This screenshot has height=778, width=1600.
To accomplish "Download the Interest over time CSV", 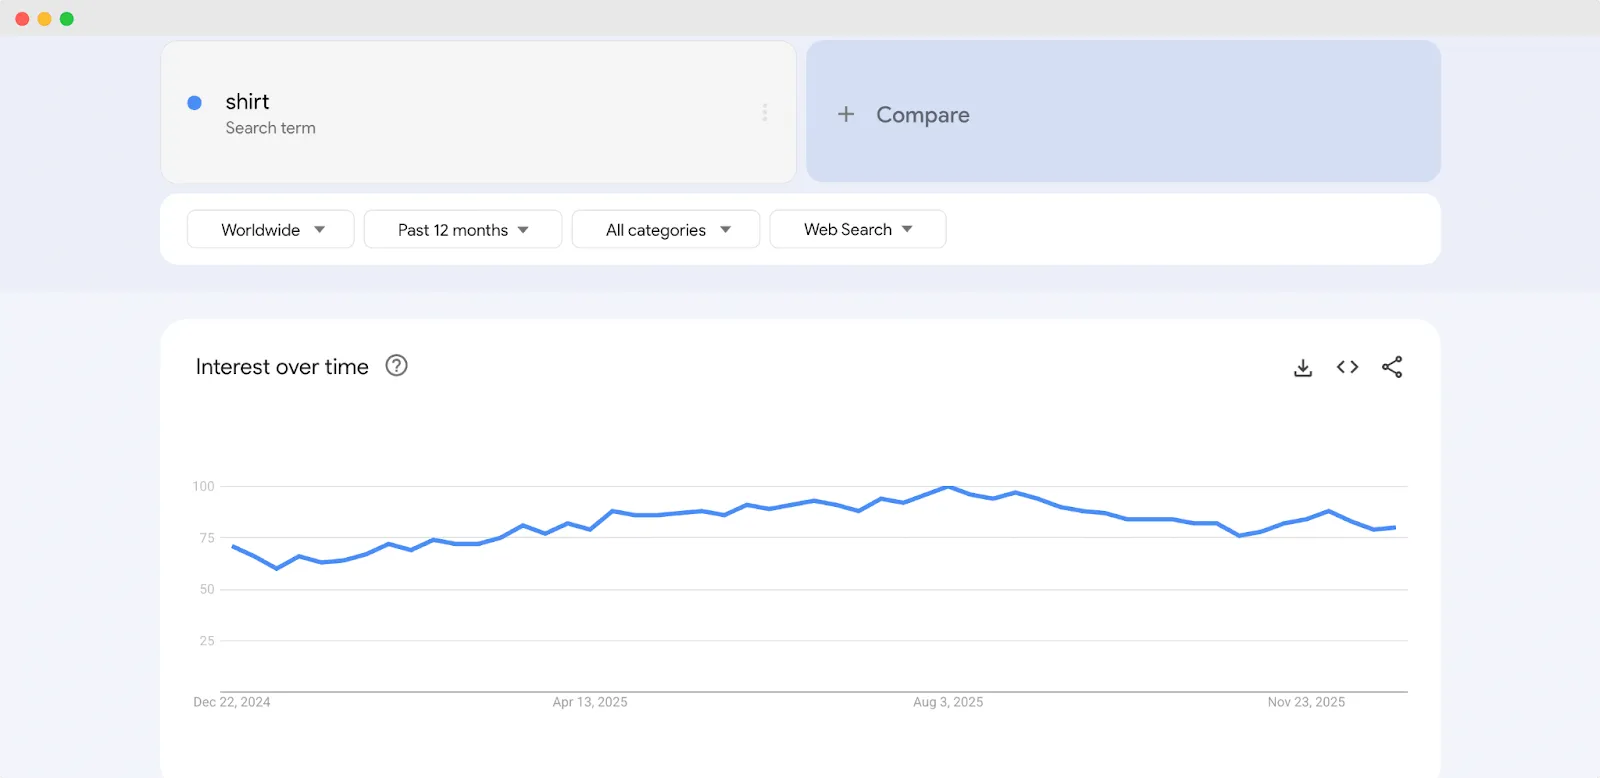I will click(1302, 367).
